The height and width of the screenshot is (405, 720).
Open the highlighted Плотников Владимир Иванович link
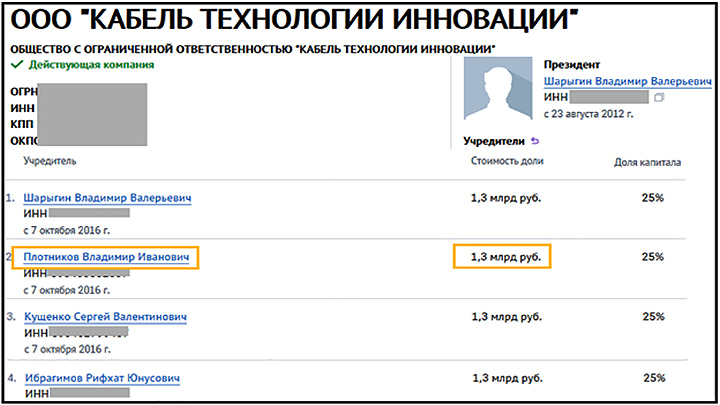tap(106, 257)
